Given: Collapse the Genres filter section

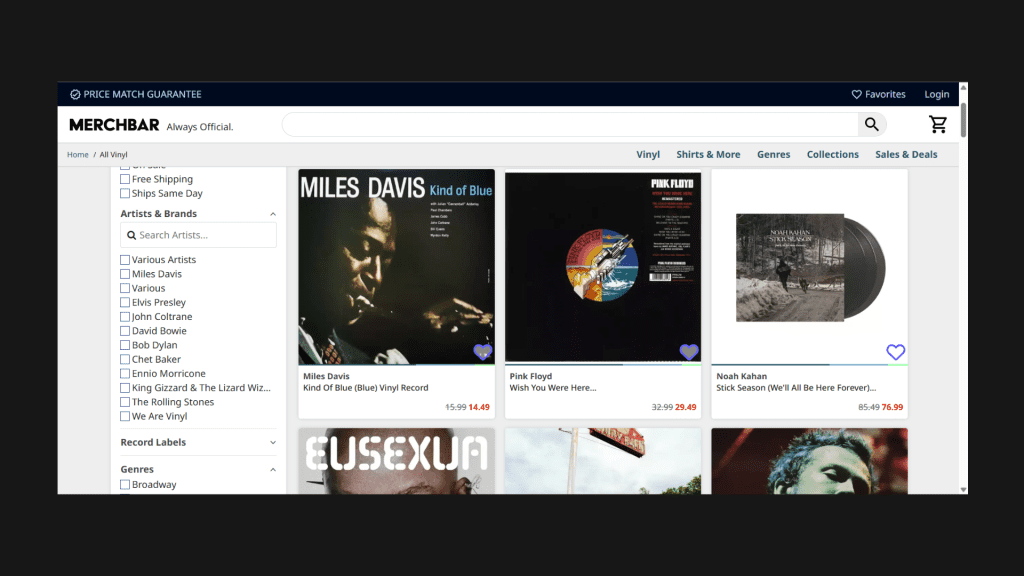Looking at the screenshot, I should 273,470.
